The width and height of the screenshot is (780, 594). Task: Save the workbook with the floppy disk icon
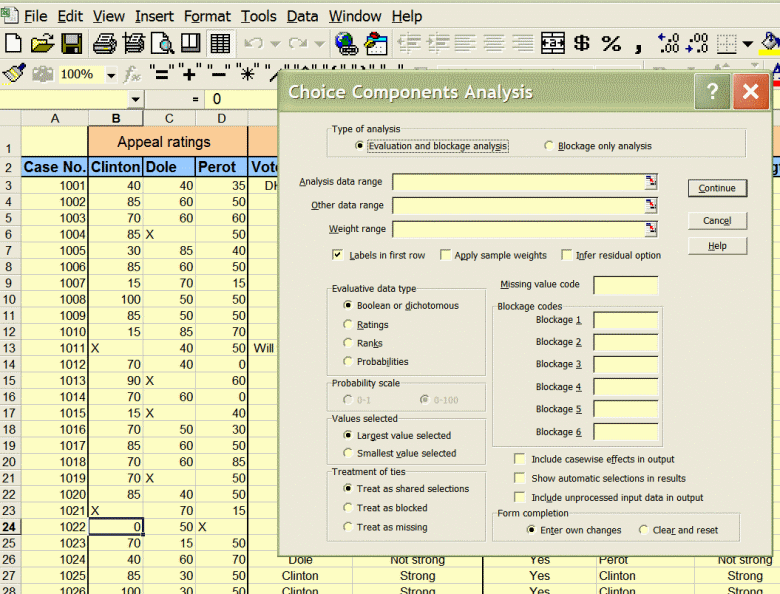(72, 43)
